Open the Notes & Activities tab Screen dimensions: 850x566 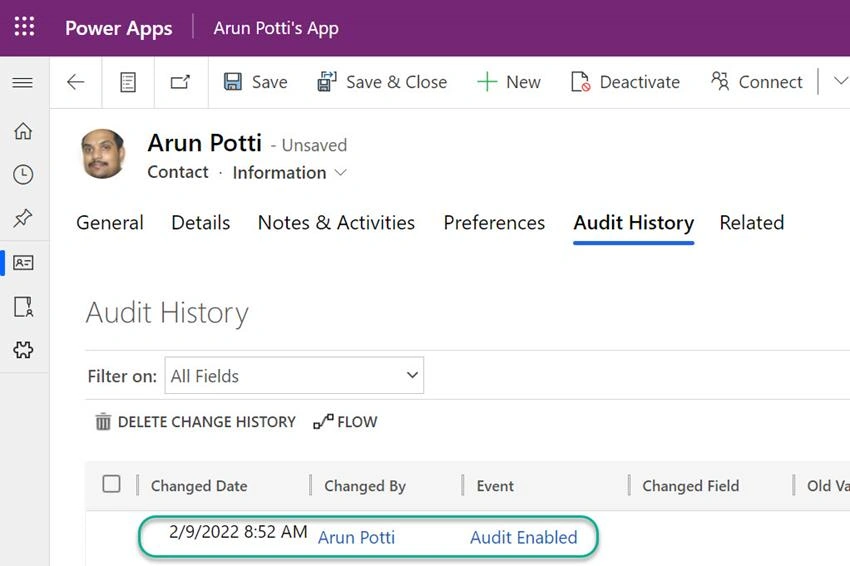click(336, 223)
